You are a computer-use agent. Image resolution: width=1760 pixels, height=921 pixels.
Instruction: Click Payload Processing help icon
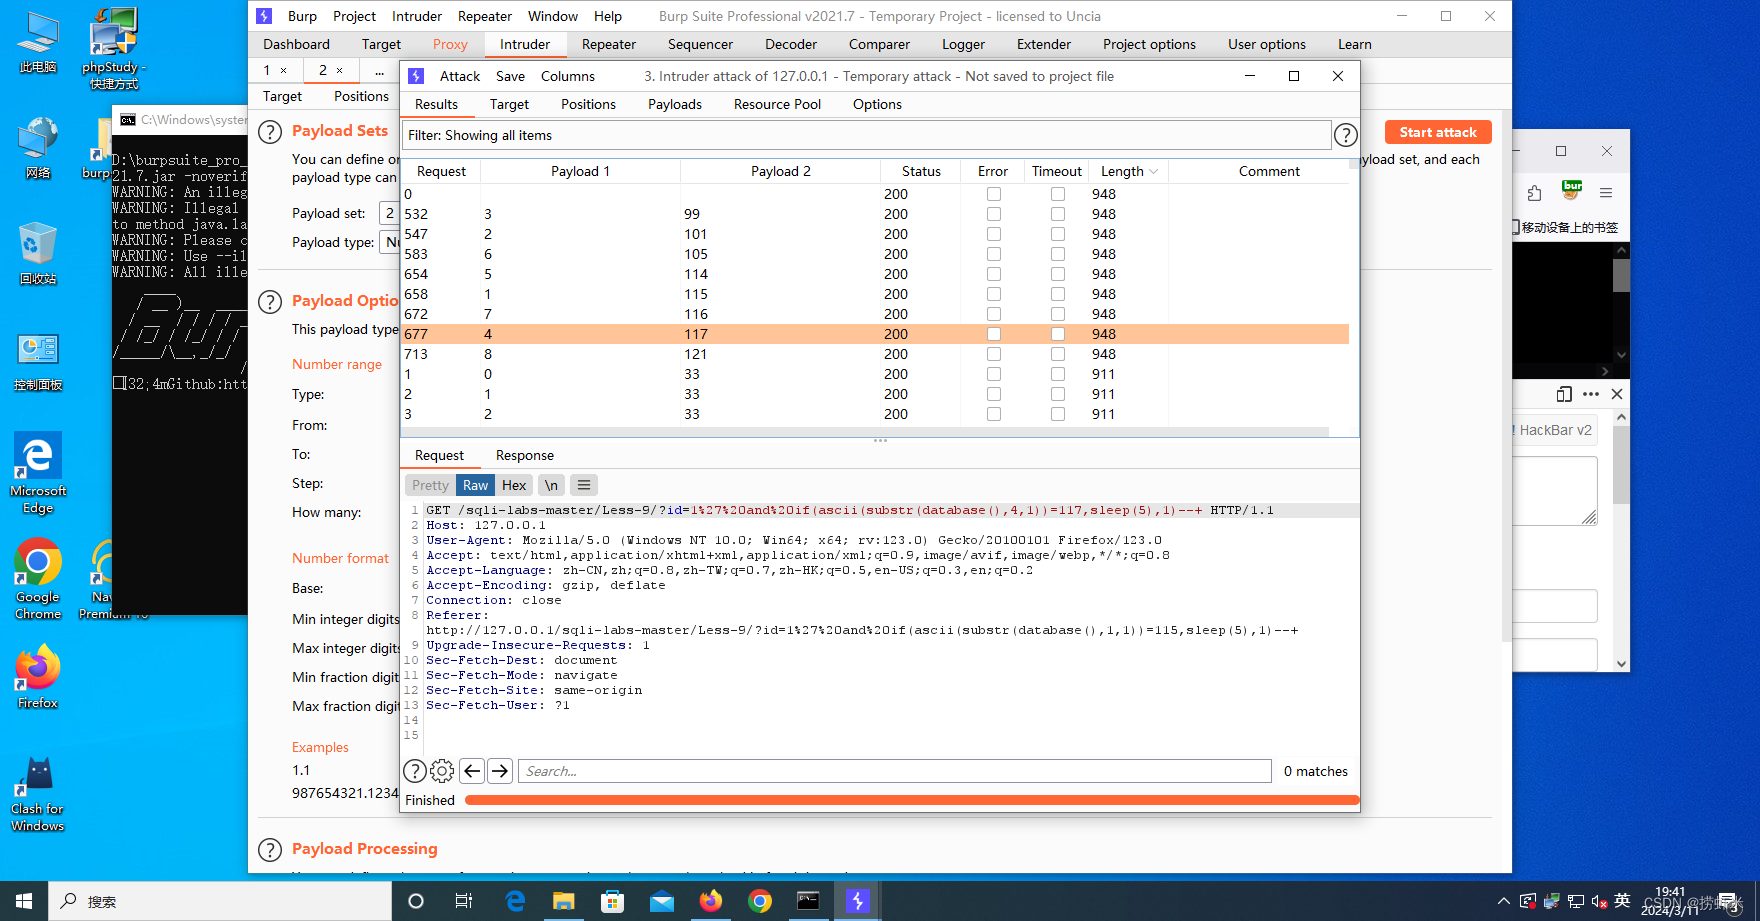270,850
